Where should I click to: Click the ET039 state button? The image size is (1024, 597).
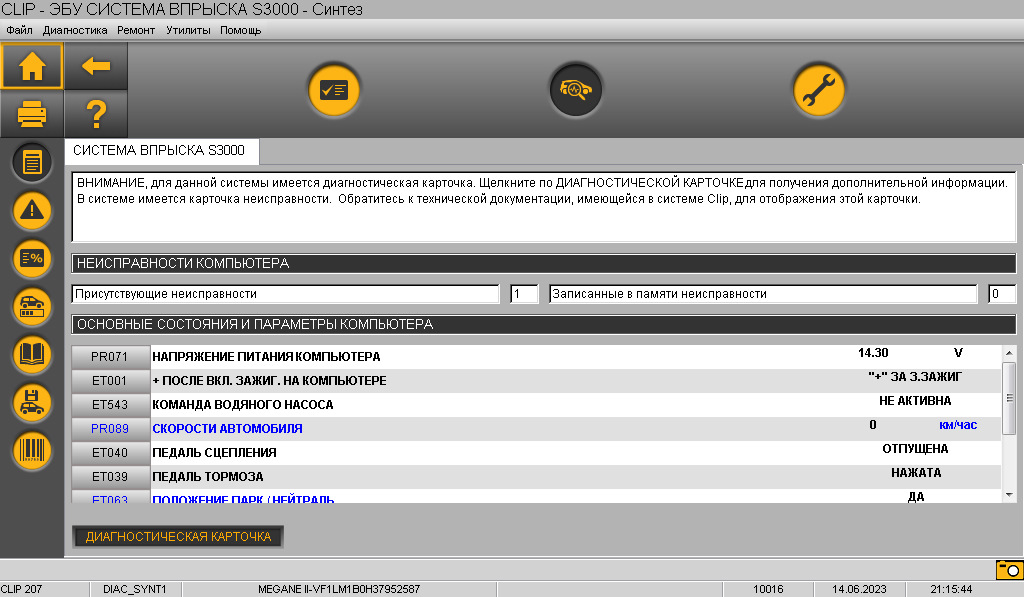pos(110,477)
